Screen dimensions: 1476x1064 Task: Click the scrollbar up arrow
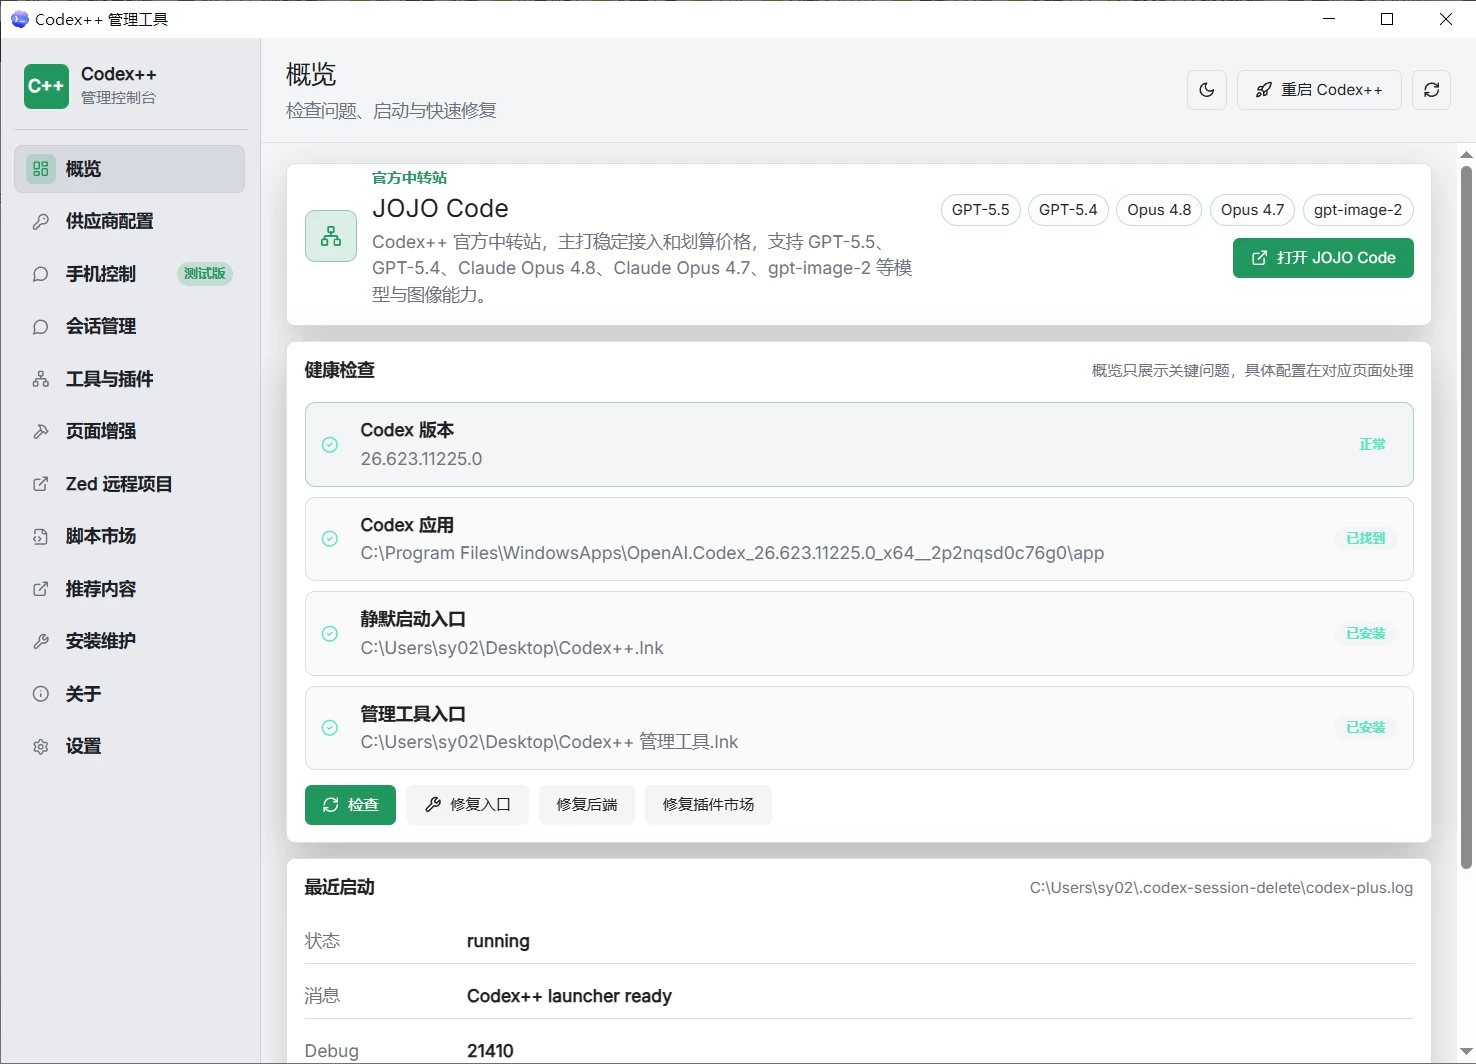1467,155
